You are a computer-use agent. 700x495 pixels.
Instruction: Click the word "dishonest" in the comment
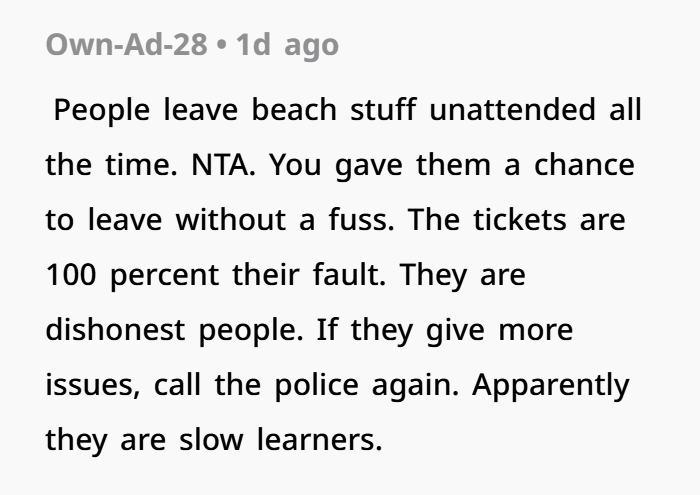pos(115,329)
